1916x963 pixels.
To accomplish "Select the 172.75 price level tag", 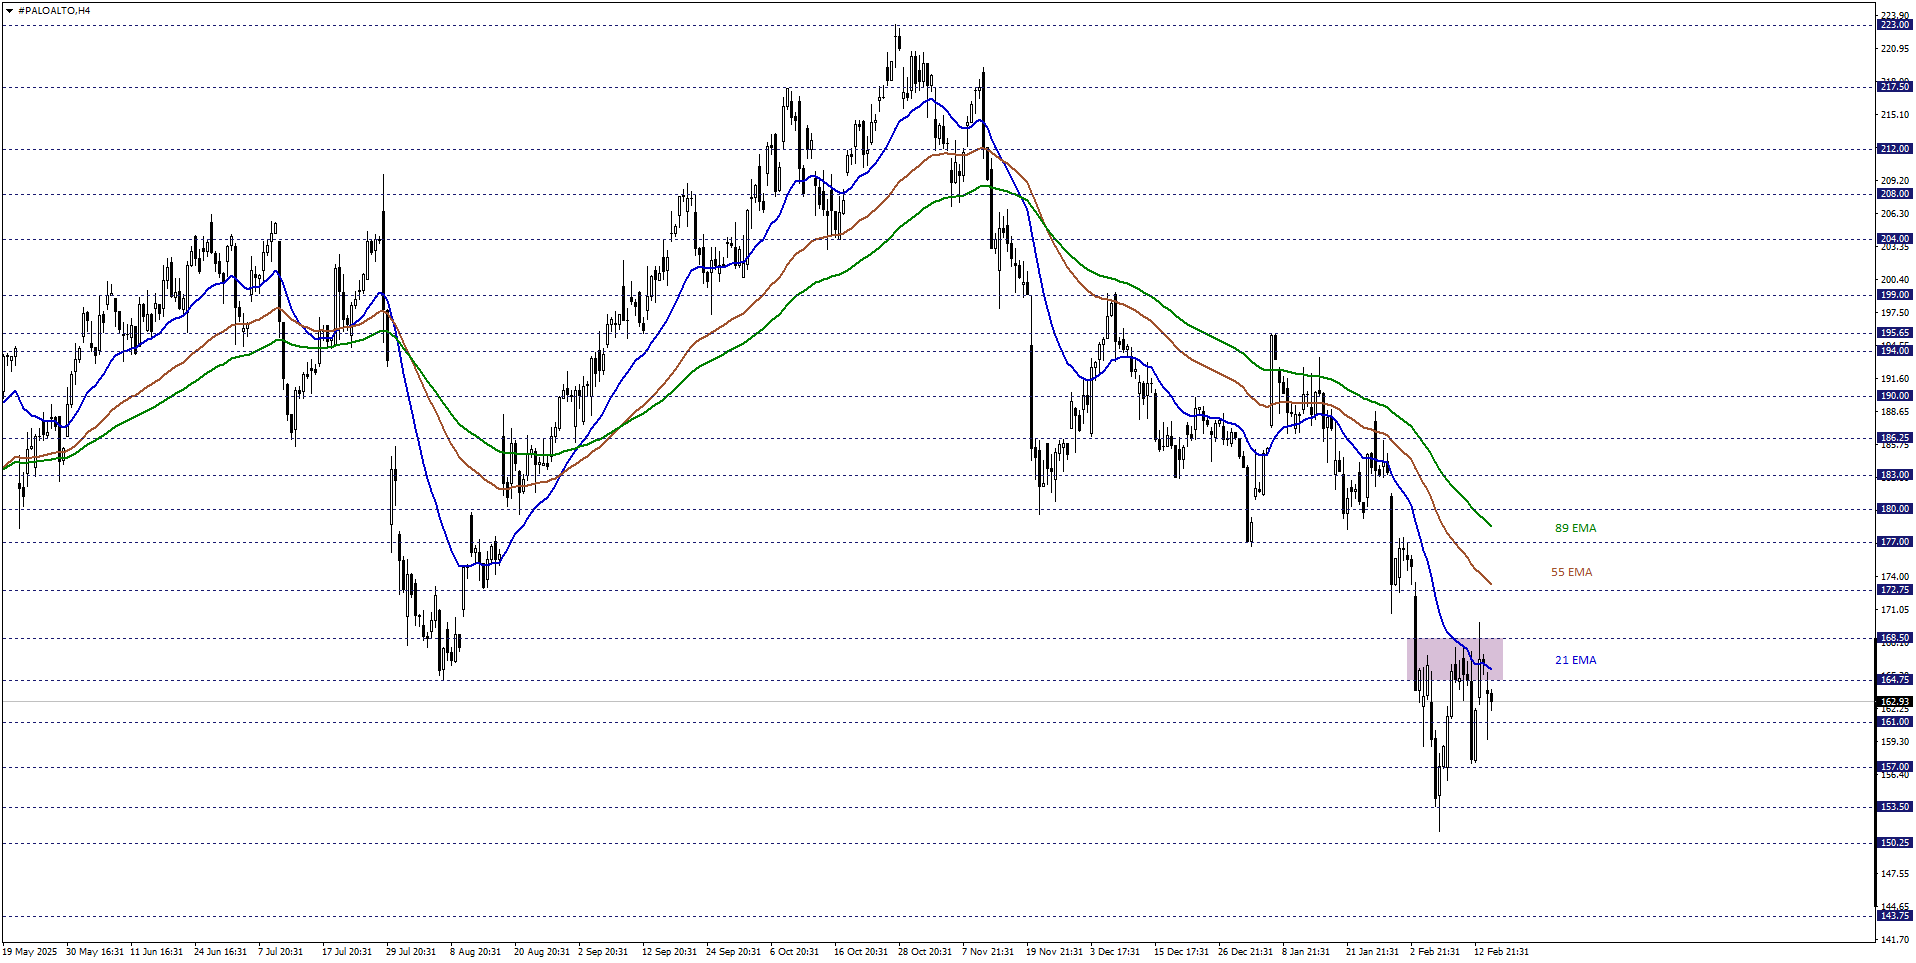I will (1894, 590).
